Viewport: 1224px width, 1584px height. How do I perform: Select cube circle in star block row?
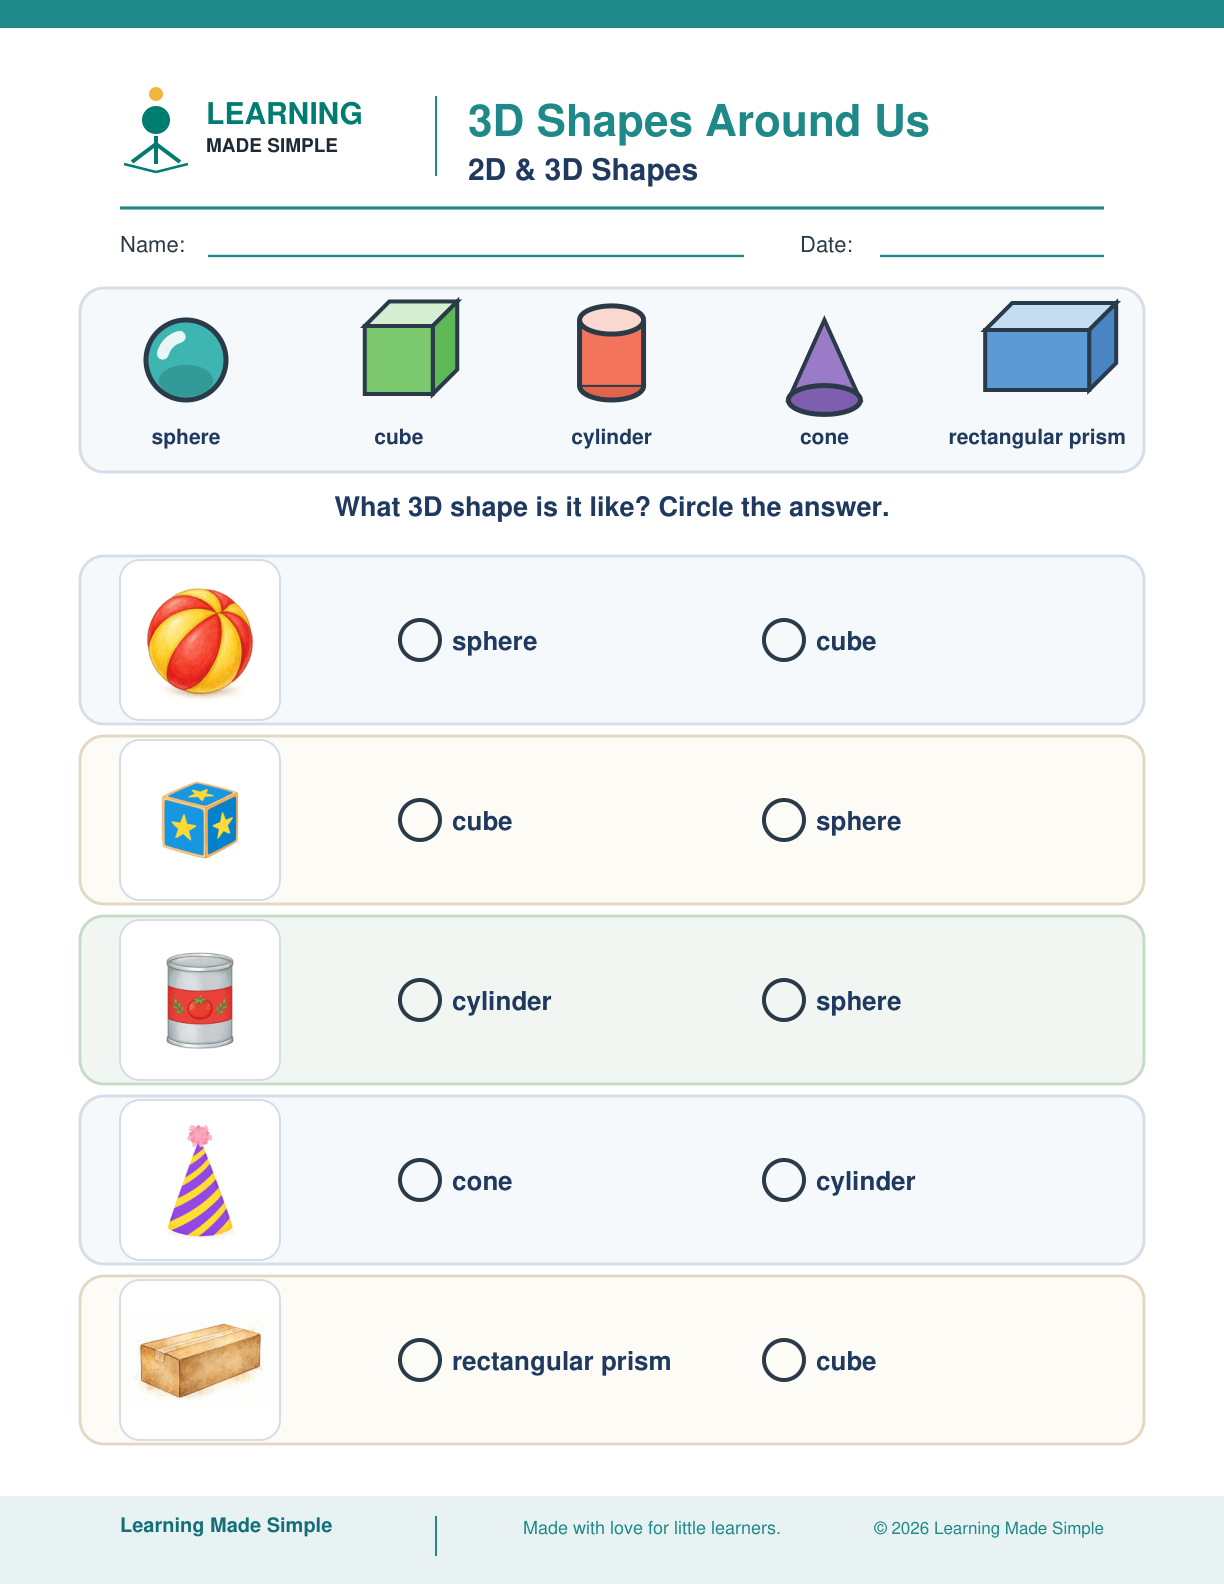point(420,820)
